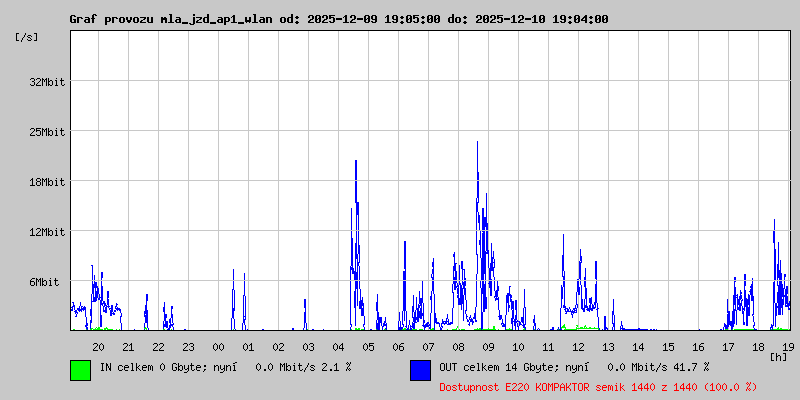Click the 12Mbit y-axis label

click(x=47, y=232)
